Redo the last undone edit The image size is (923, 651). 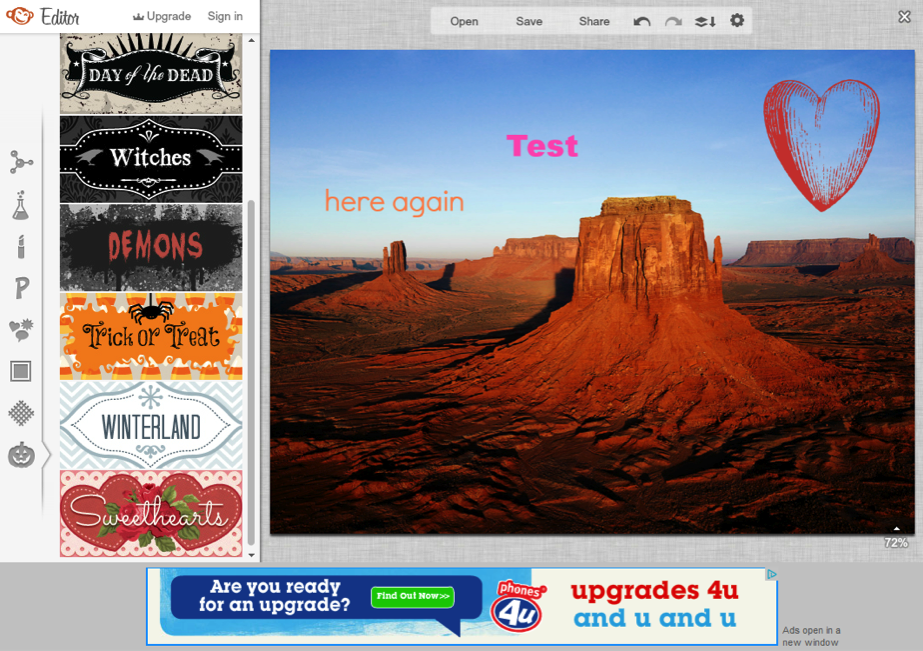(x=673, y=21)
